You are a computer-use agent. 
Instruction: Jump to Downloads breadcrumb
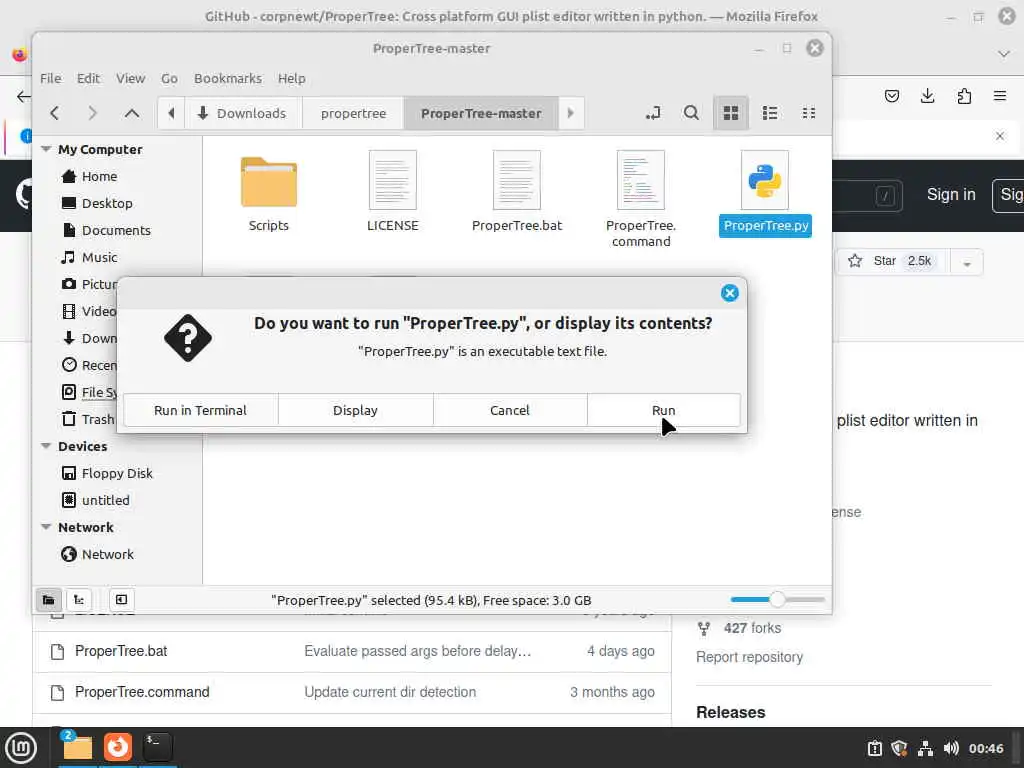pos(242,113)
